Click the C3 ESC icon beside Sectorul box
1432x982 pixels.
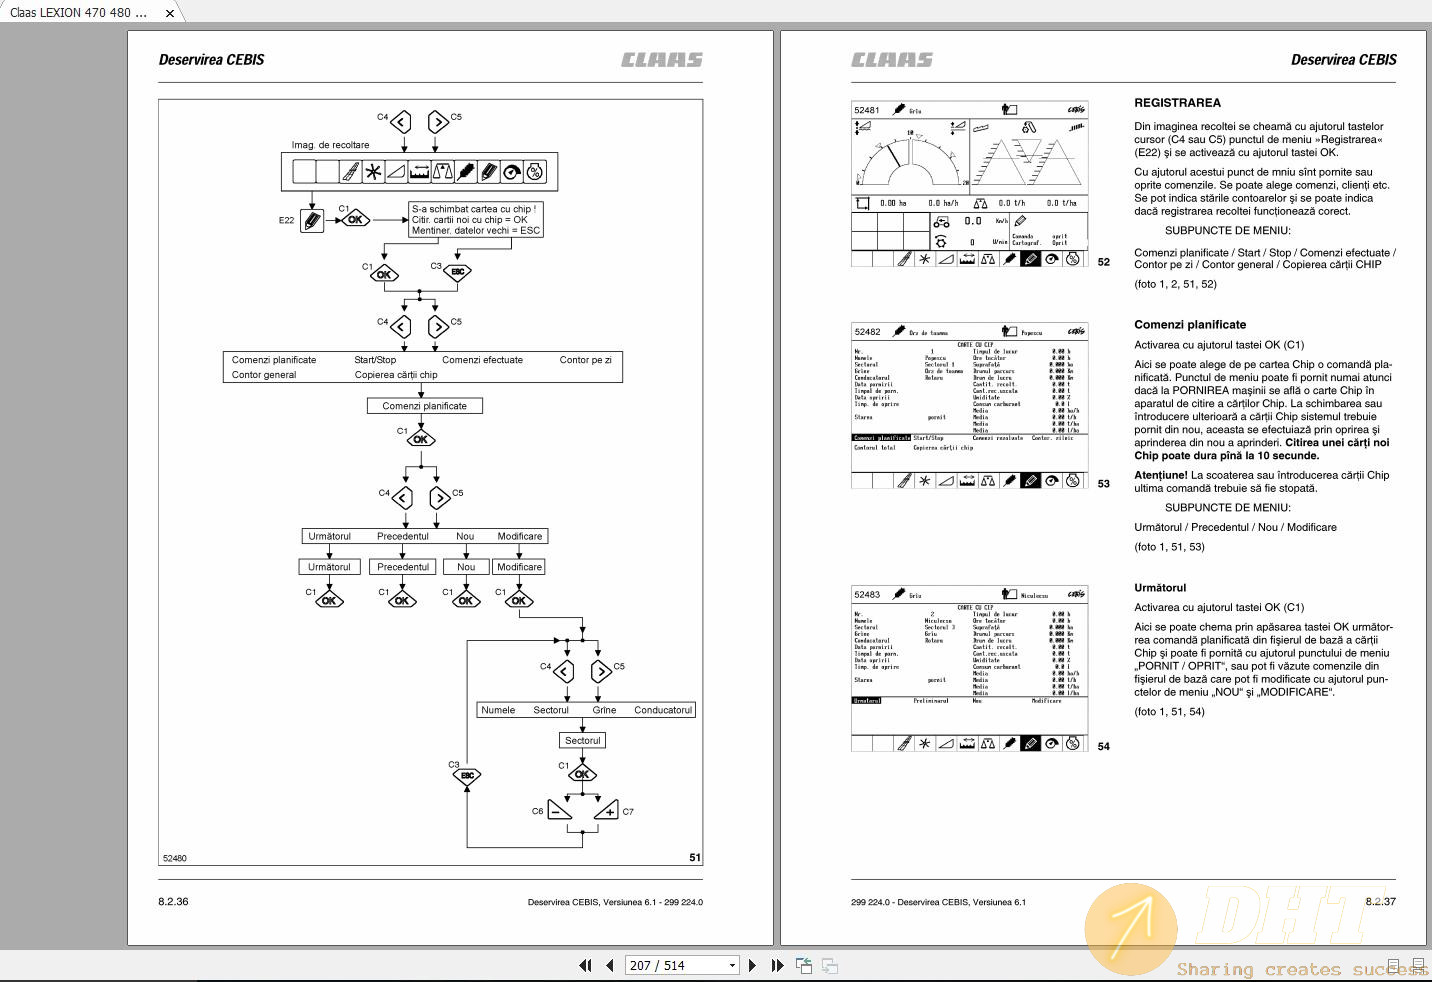tap(467, 775)
